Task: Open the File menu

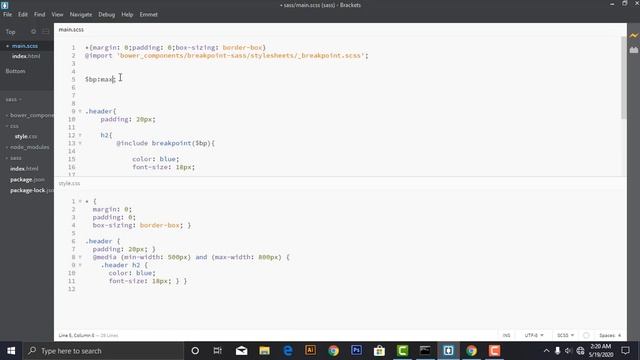Action: point(8,14)
